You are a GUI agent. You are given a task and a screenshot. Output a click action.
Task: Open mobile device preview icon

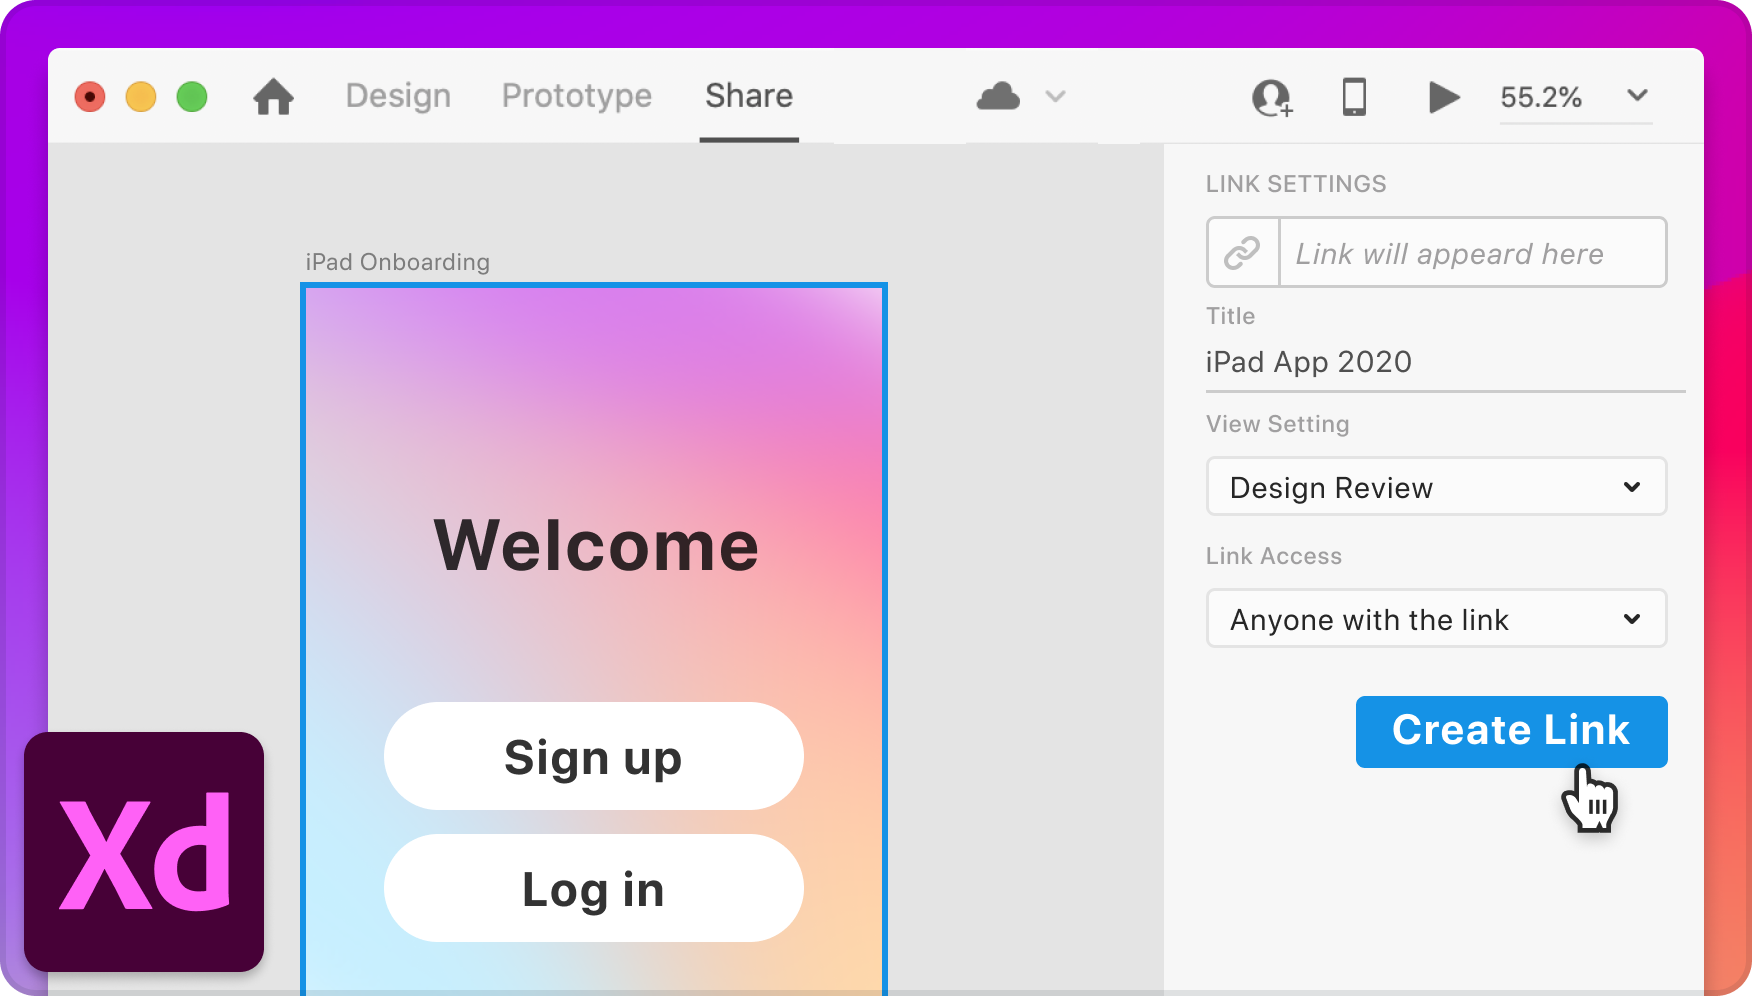click(x=1354, y=97)
